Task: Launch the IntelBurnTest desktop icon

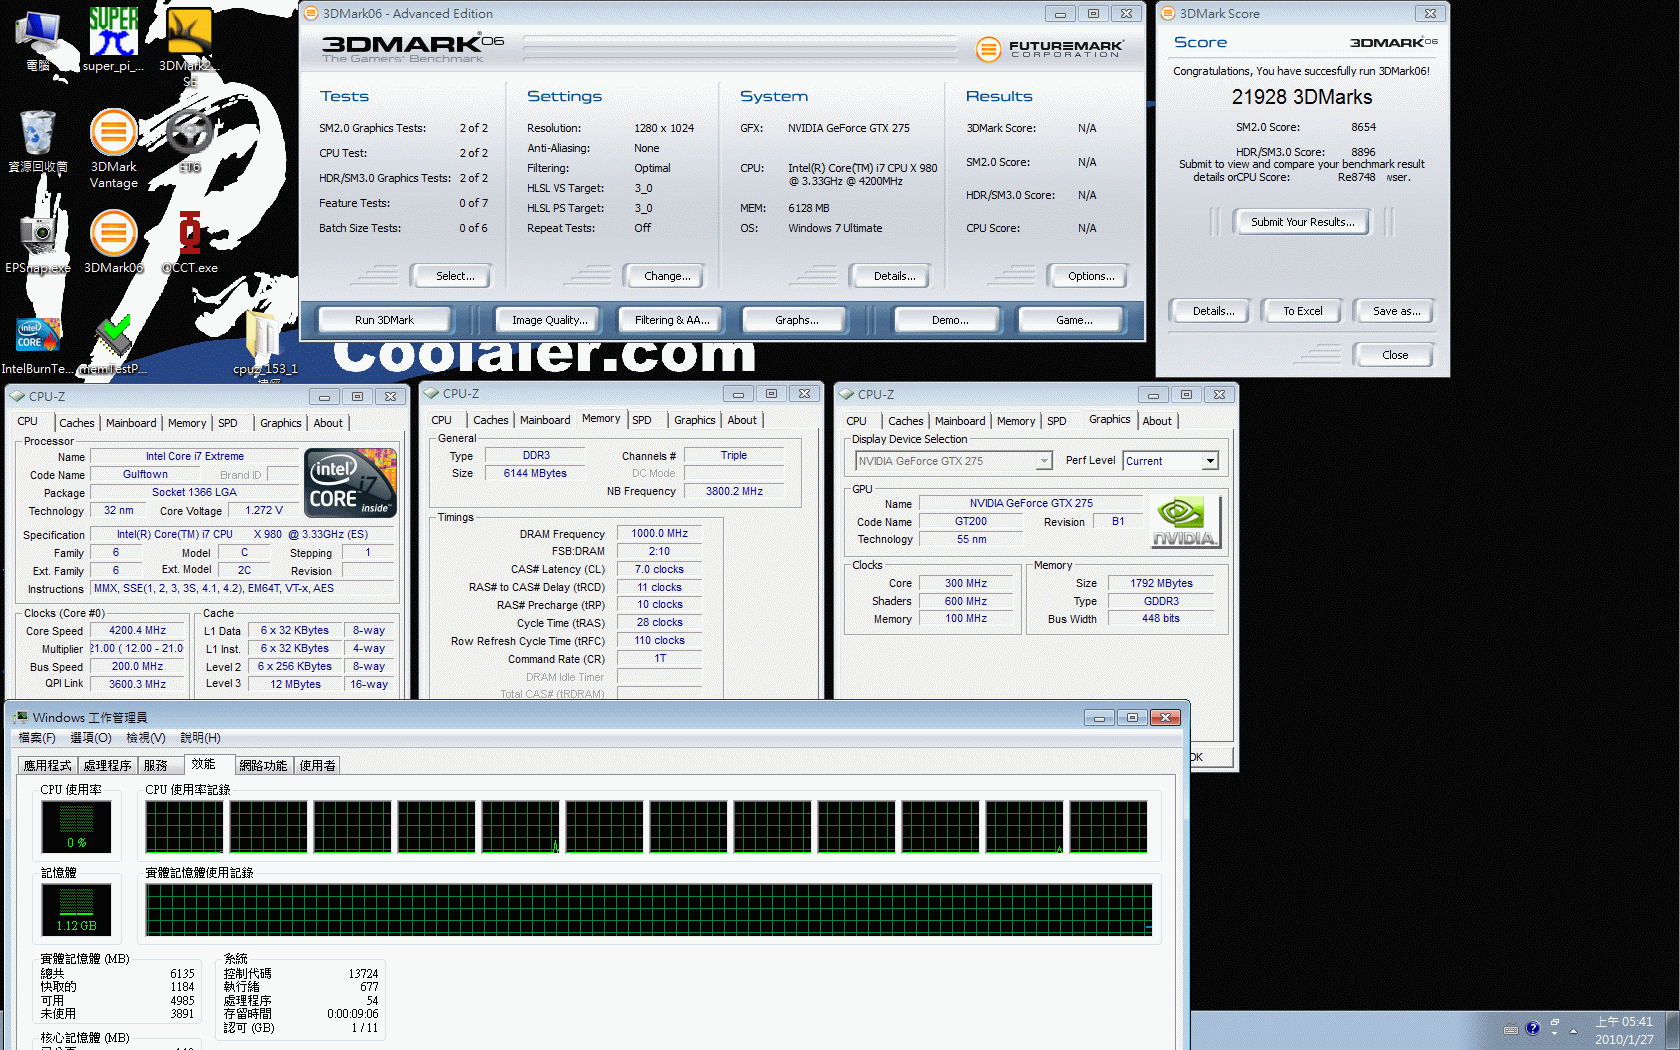Action: pos(38,345)
